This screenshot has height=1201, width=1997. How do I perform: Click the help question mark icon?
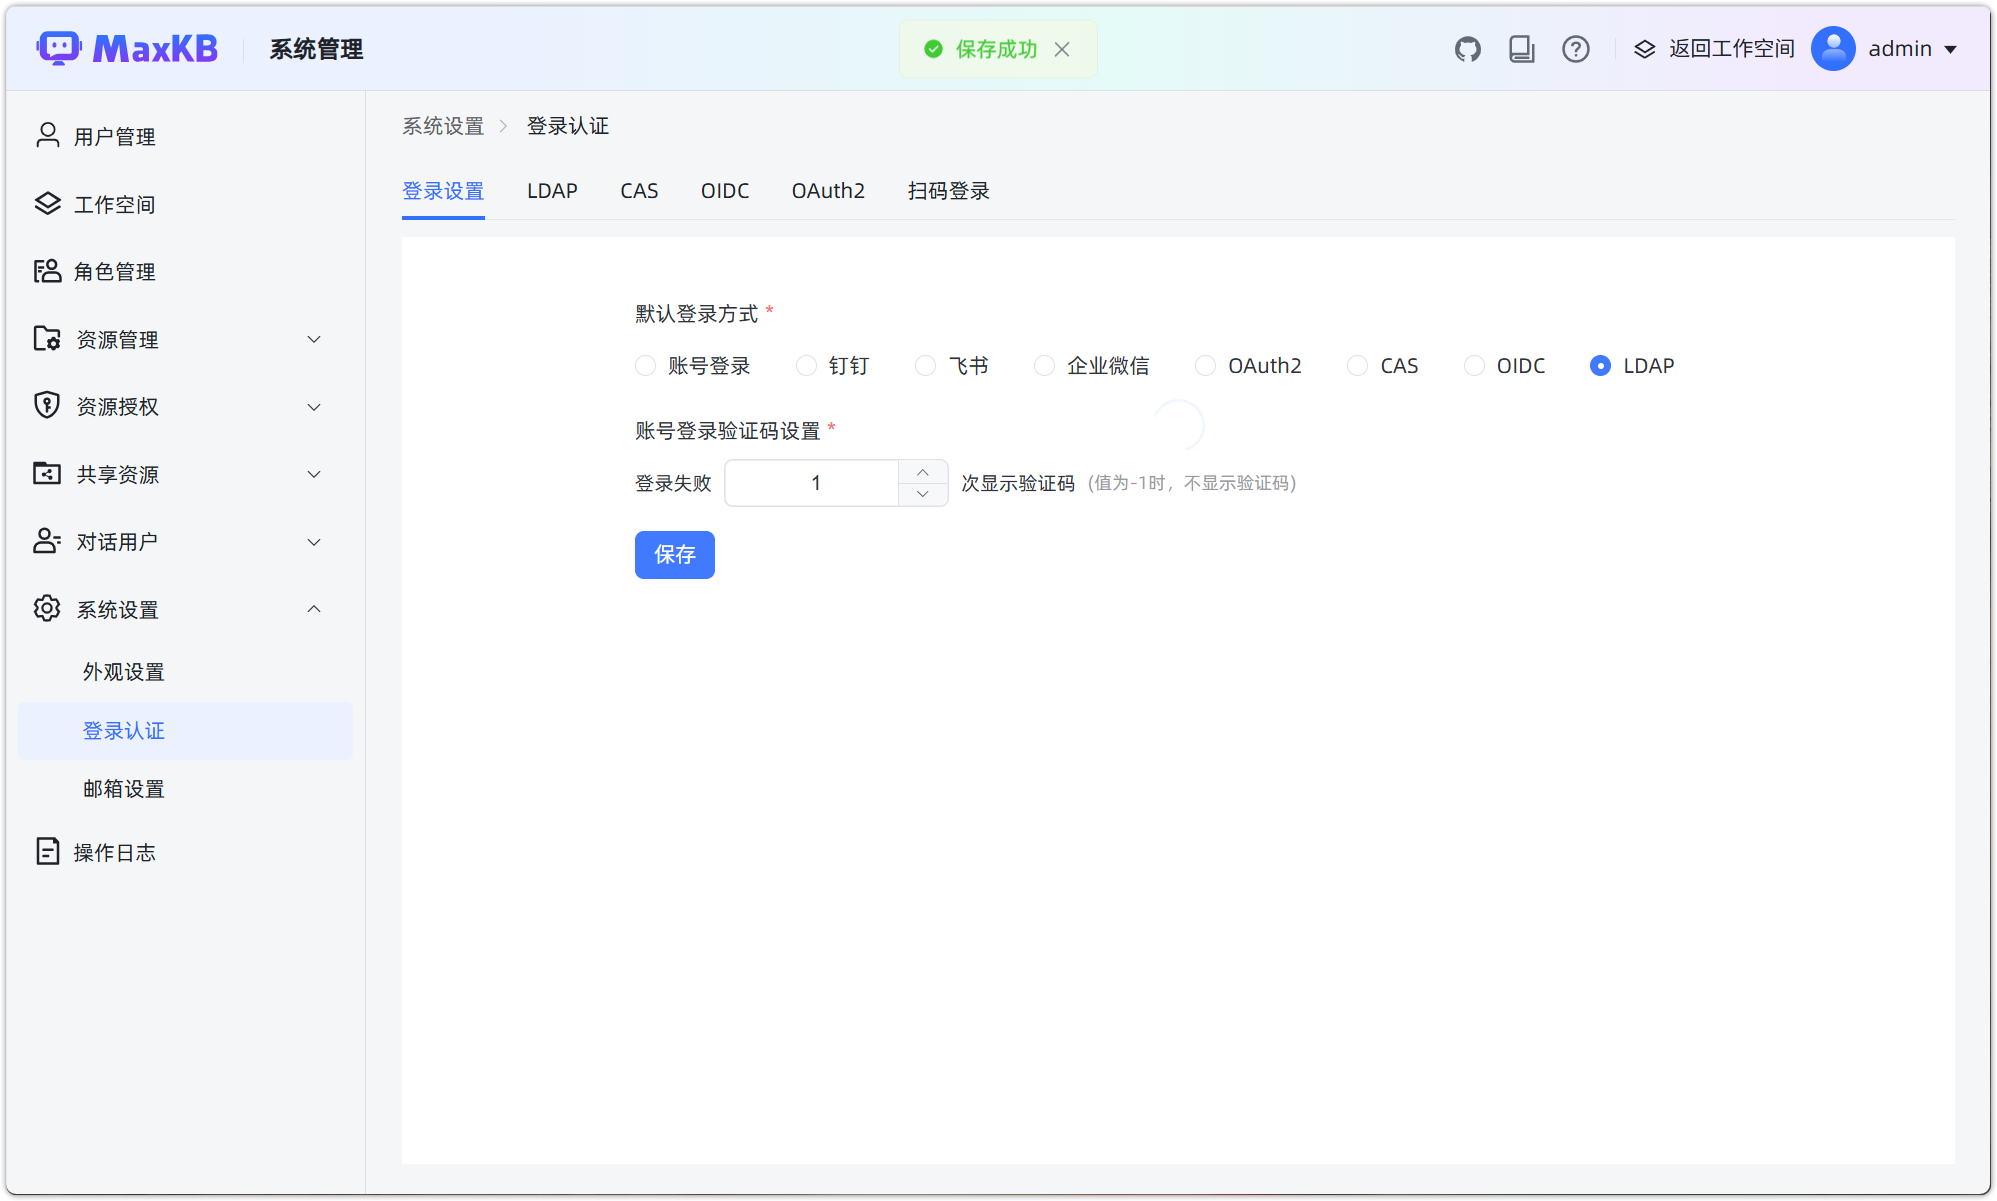pos(1575,48)
